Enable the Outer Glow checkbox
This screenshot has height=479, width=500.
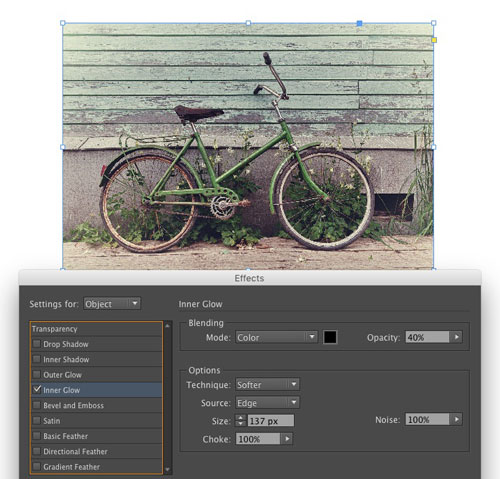point(37,374)
